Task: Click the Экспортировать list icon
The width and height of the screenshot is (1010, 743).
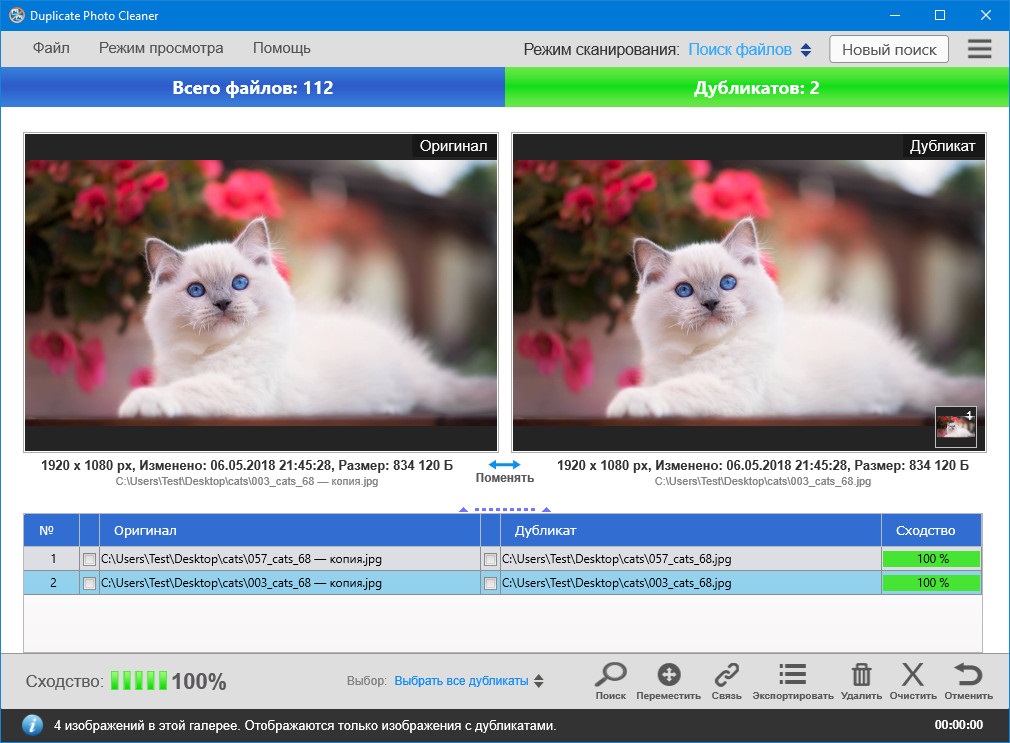Action: point(792,675)
